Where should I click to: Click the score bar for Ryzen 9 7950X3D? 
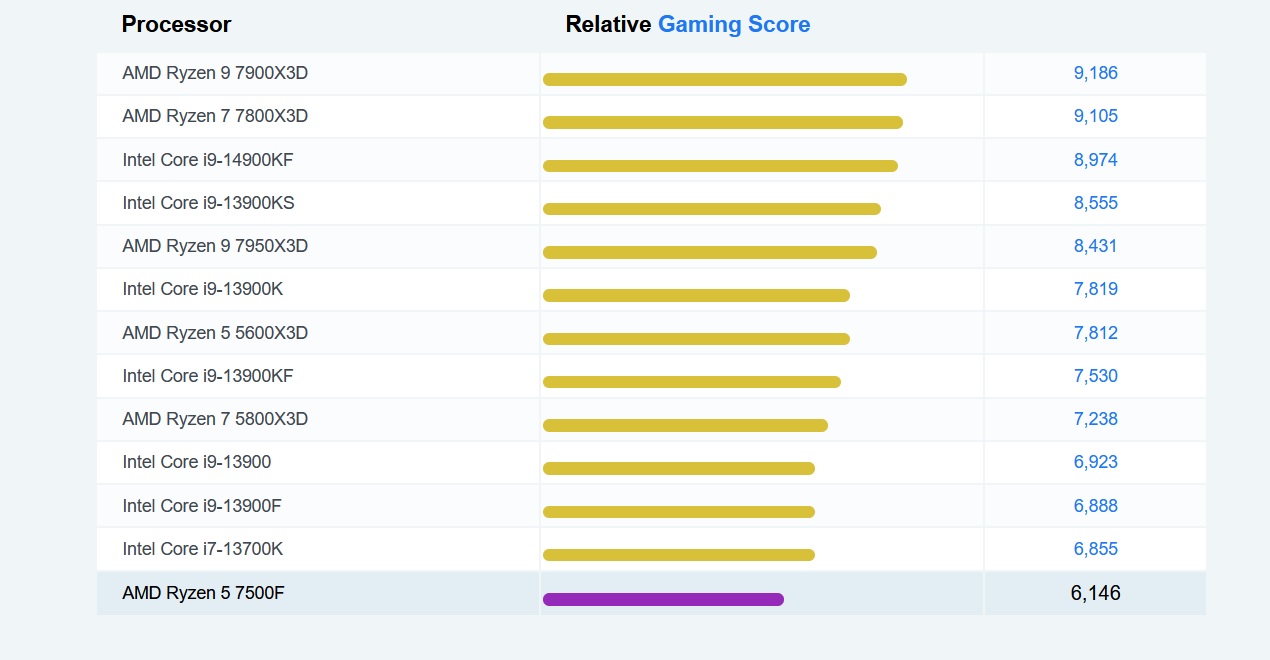[x=710, y=252]
